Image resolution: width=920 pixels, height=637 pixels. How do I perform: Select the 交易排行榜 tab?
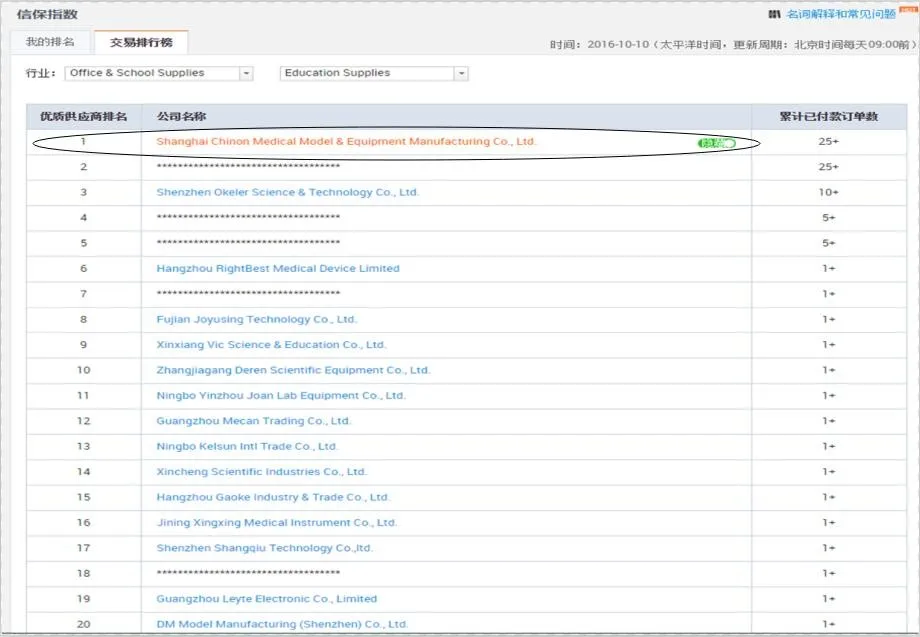pos(140,43)
